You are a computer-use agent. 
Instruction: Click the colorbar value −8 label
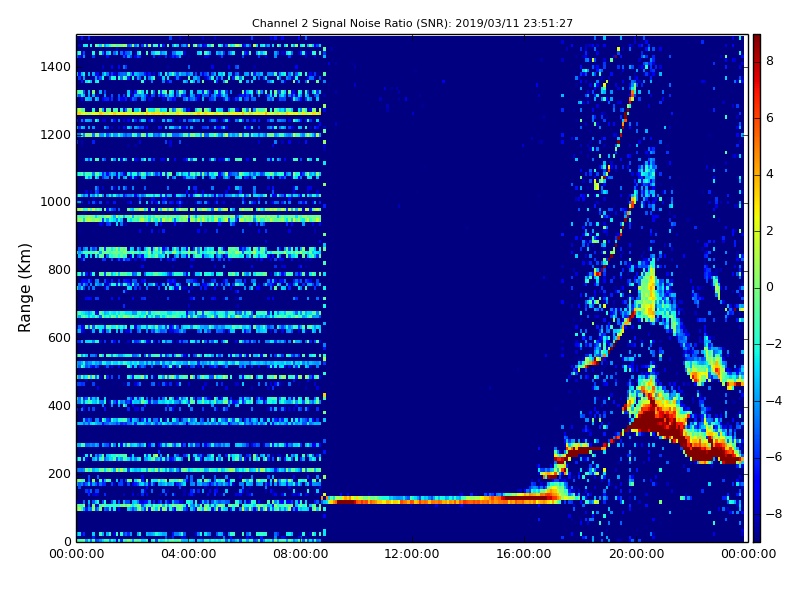coord(774,514)
